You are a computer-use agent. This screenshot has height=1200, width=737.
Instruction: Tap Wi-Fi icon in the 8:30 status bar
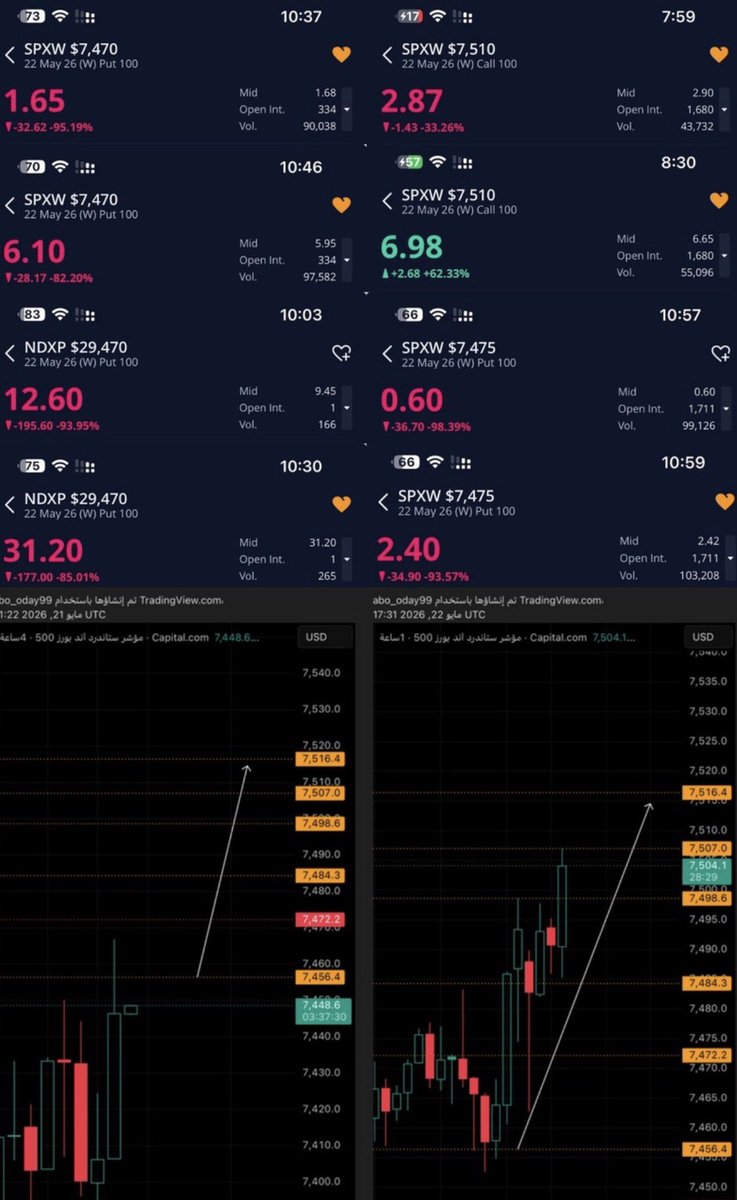pos(437,162)
